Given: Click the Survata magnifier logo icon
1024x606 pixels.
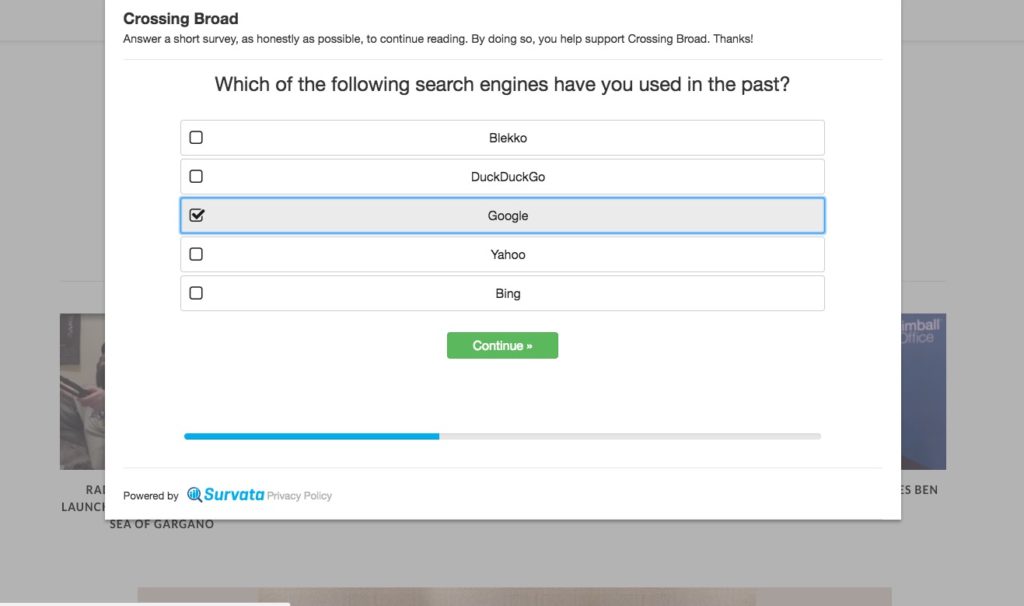Looking at the screenshot, I should pos(194,495).
